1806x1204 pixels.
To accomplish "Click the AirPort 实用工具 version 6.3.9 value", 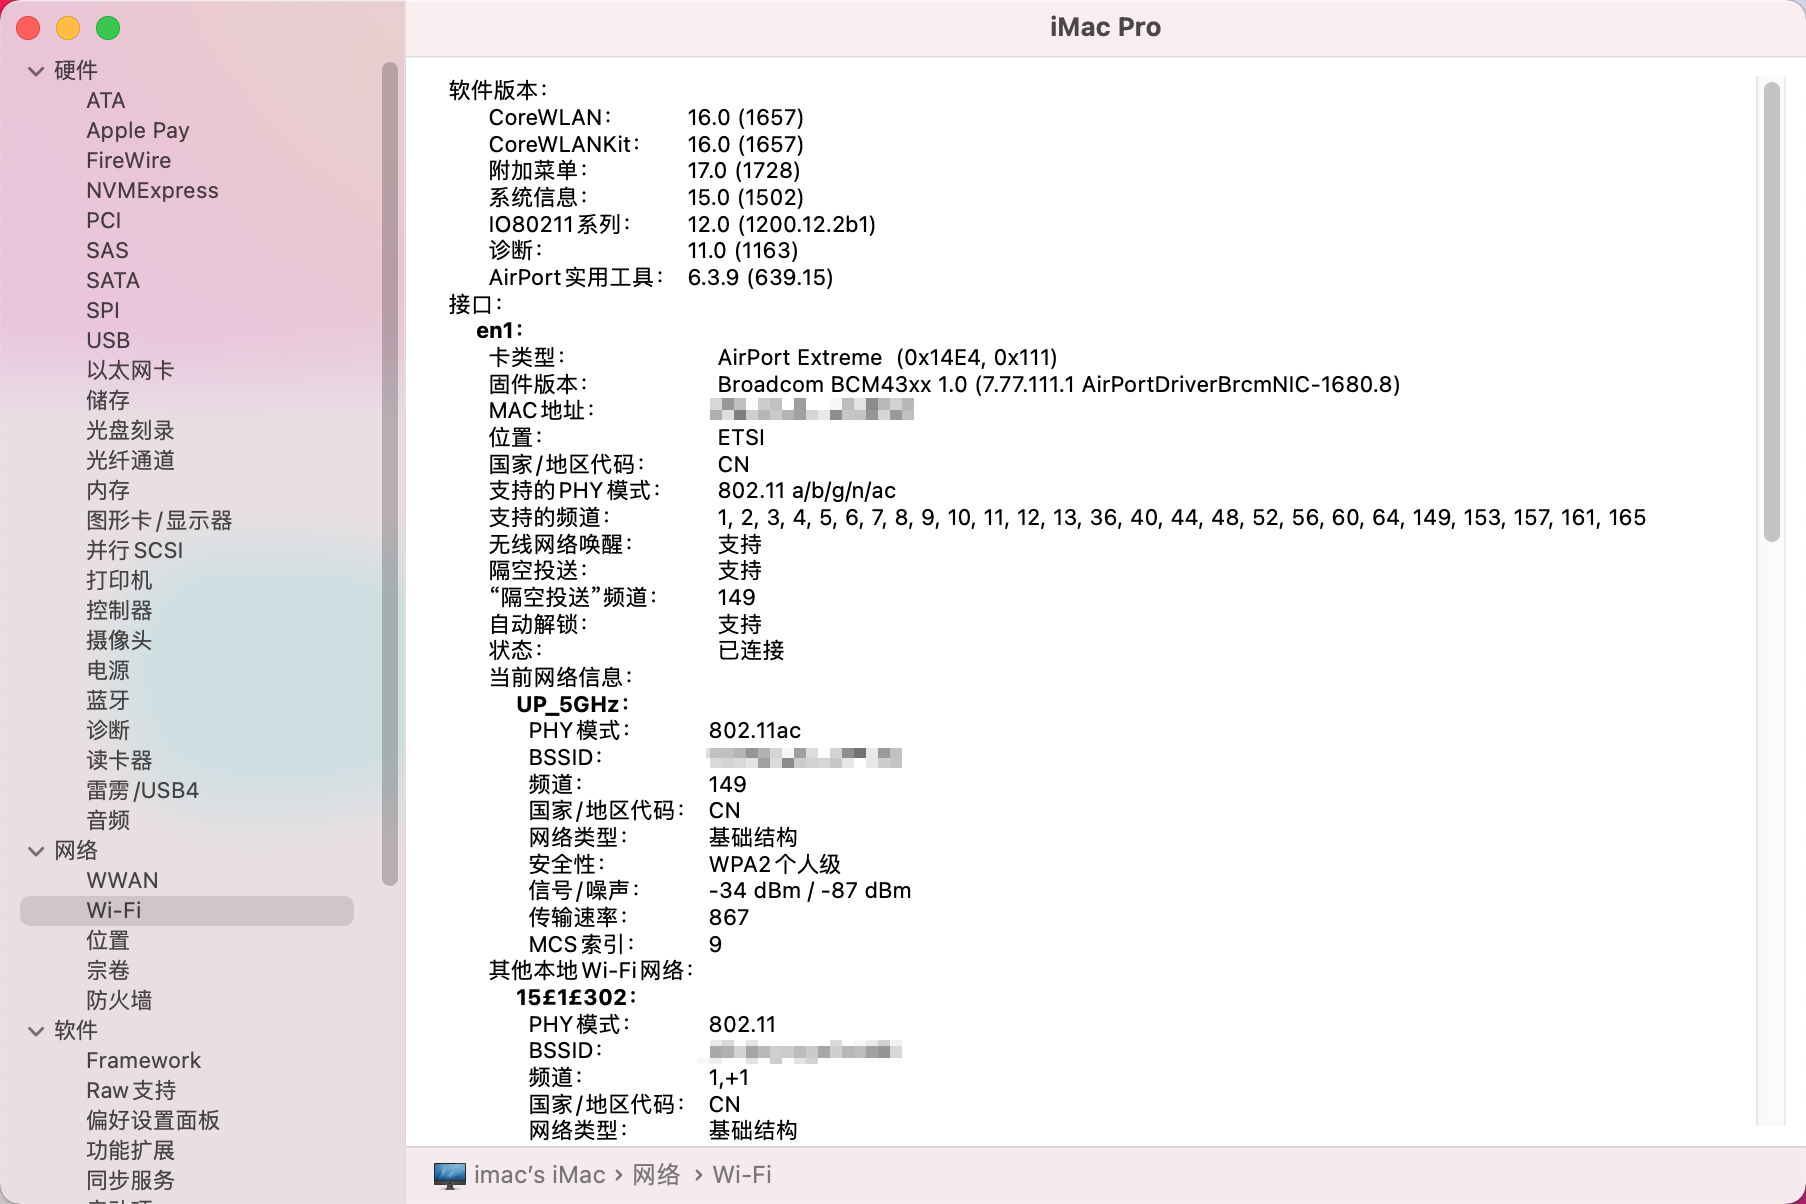I will point(761,278).
